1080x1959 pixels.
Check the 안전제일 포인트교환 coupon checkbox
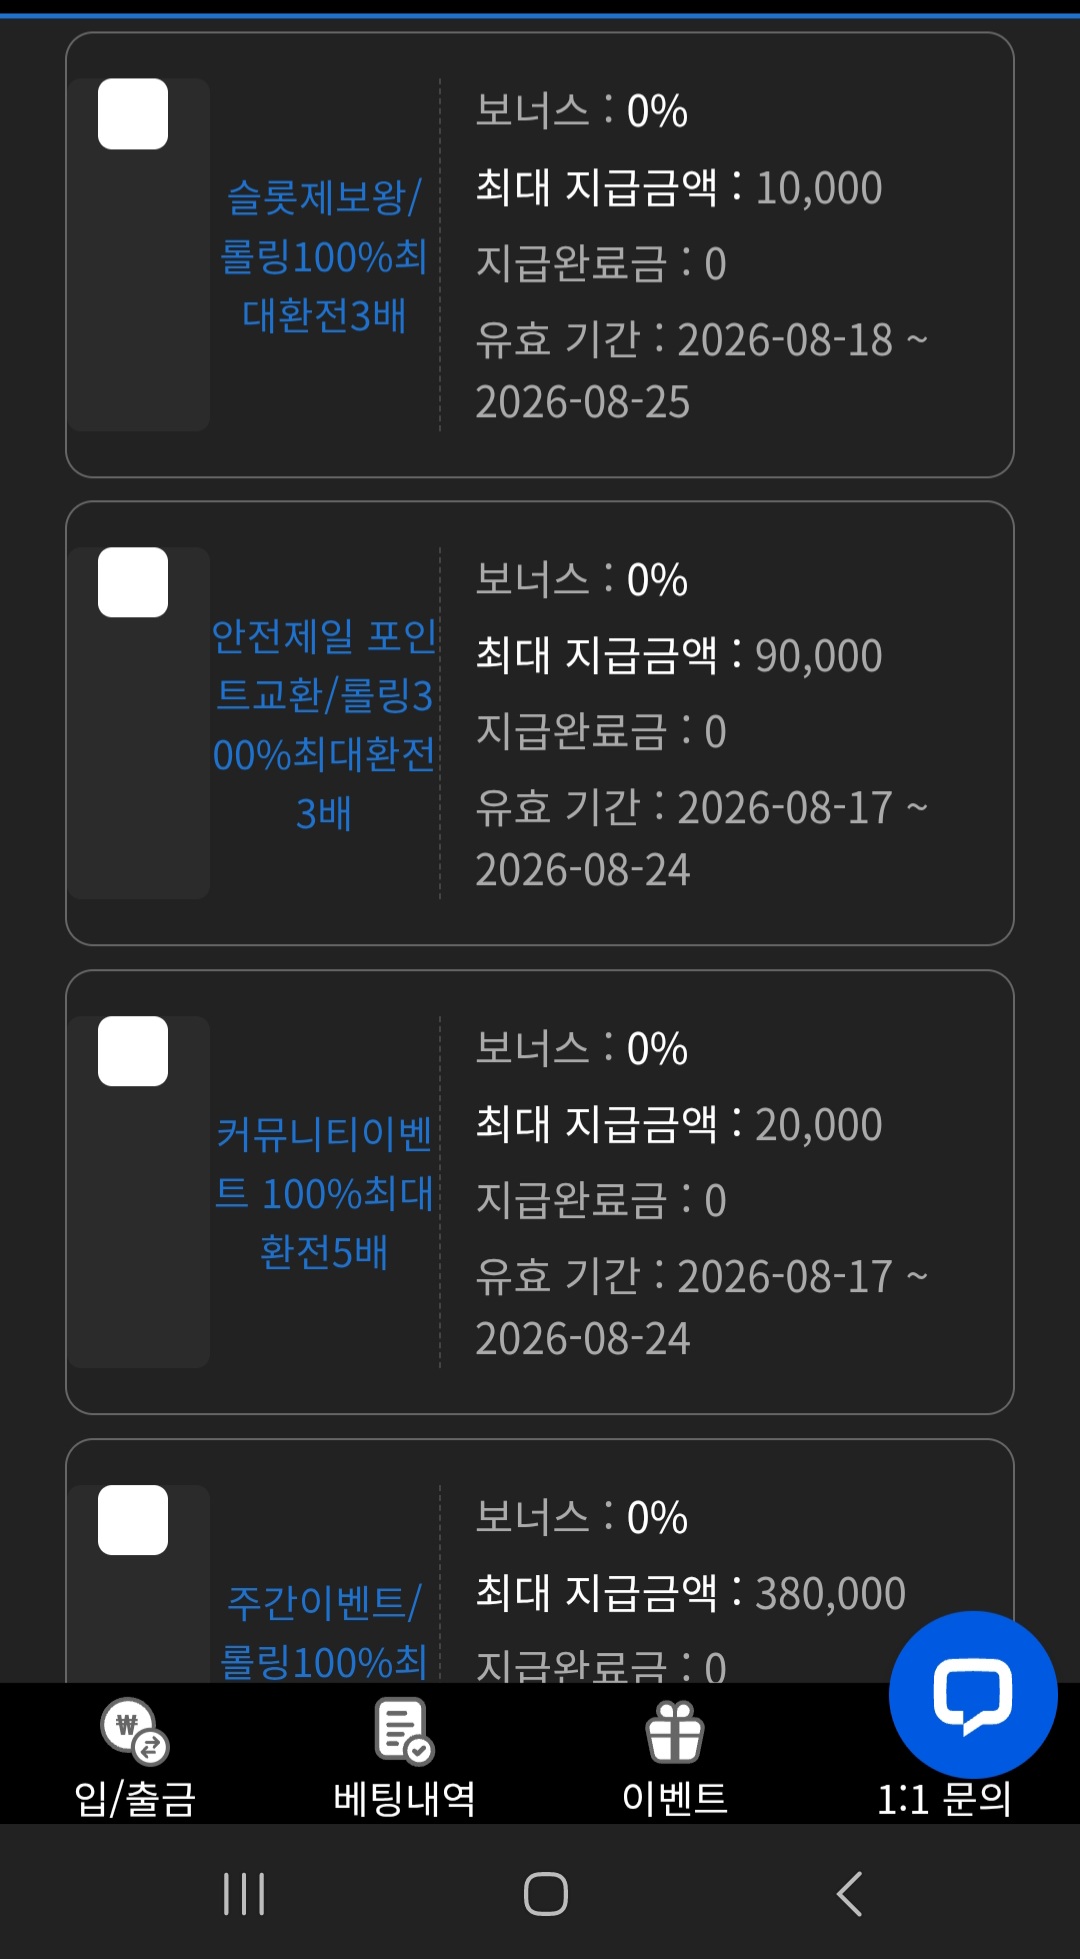(x=133, y=582)
